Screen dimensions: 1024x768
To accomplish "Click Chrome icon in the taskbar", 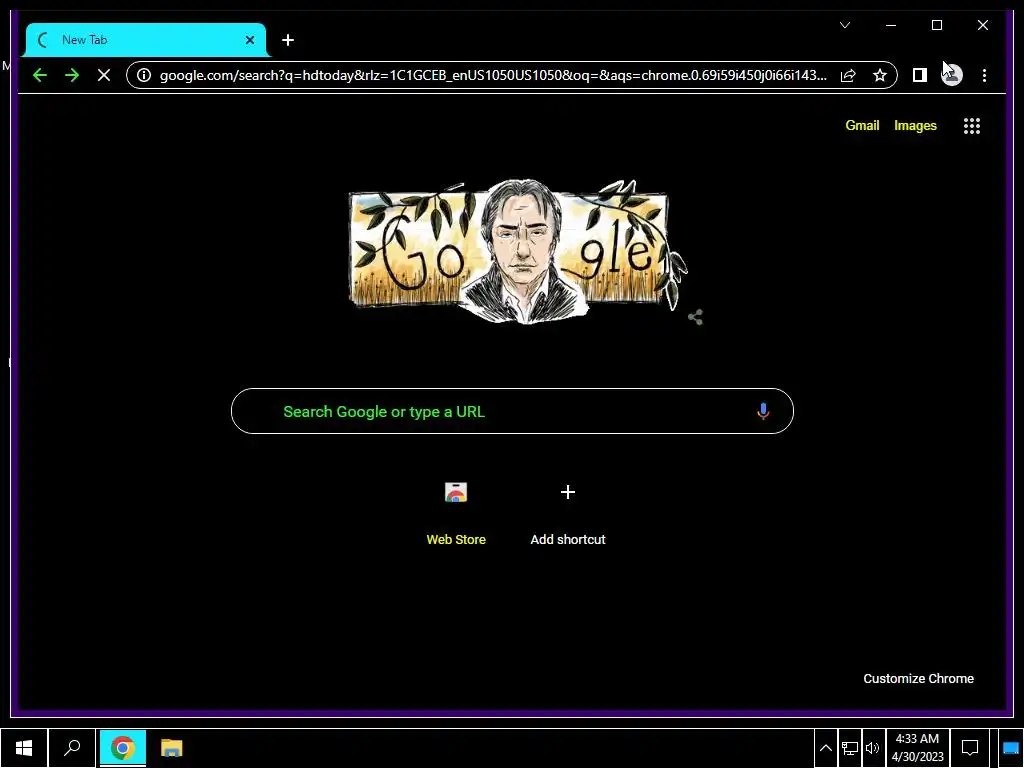I will click(122, 748).
